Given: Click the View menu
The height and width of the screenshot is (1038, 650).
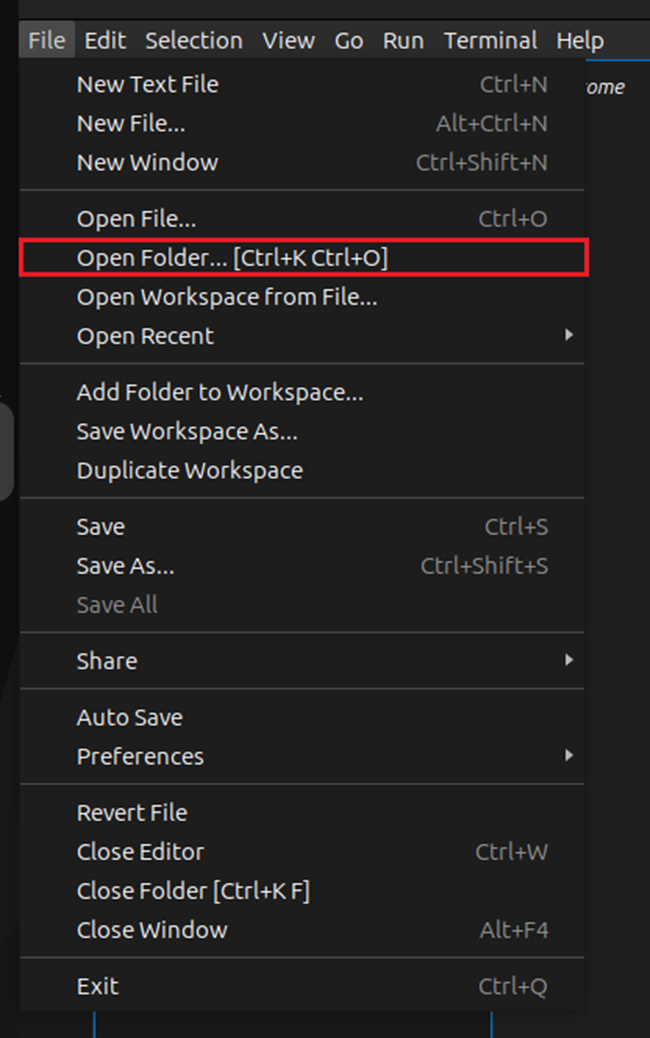Looking at the screenshot, I should (288, 41).
